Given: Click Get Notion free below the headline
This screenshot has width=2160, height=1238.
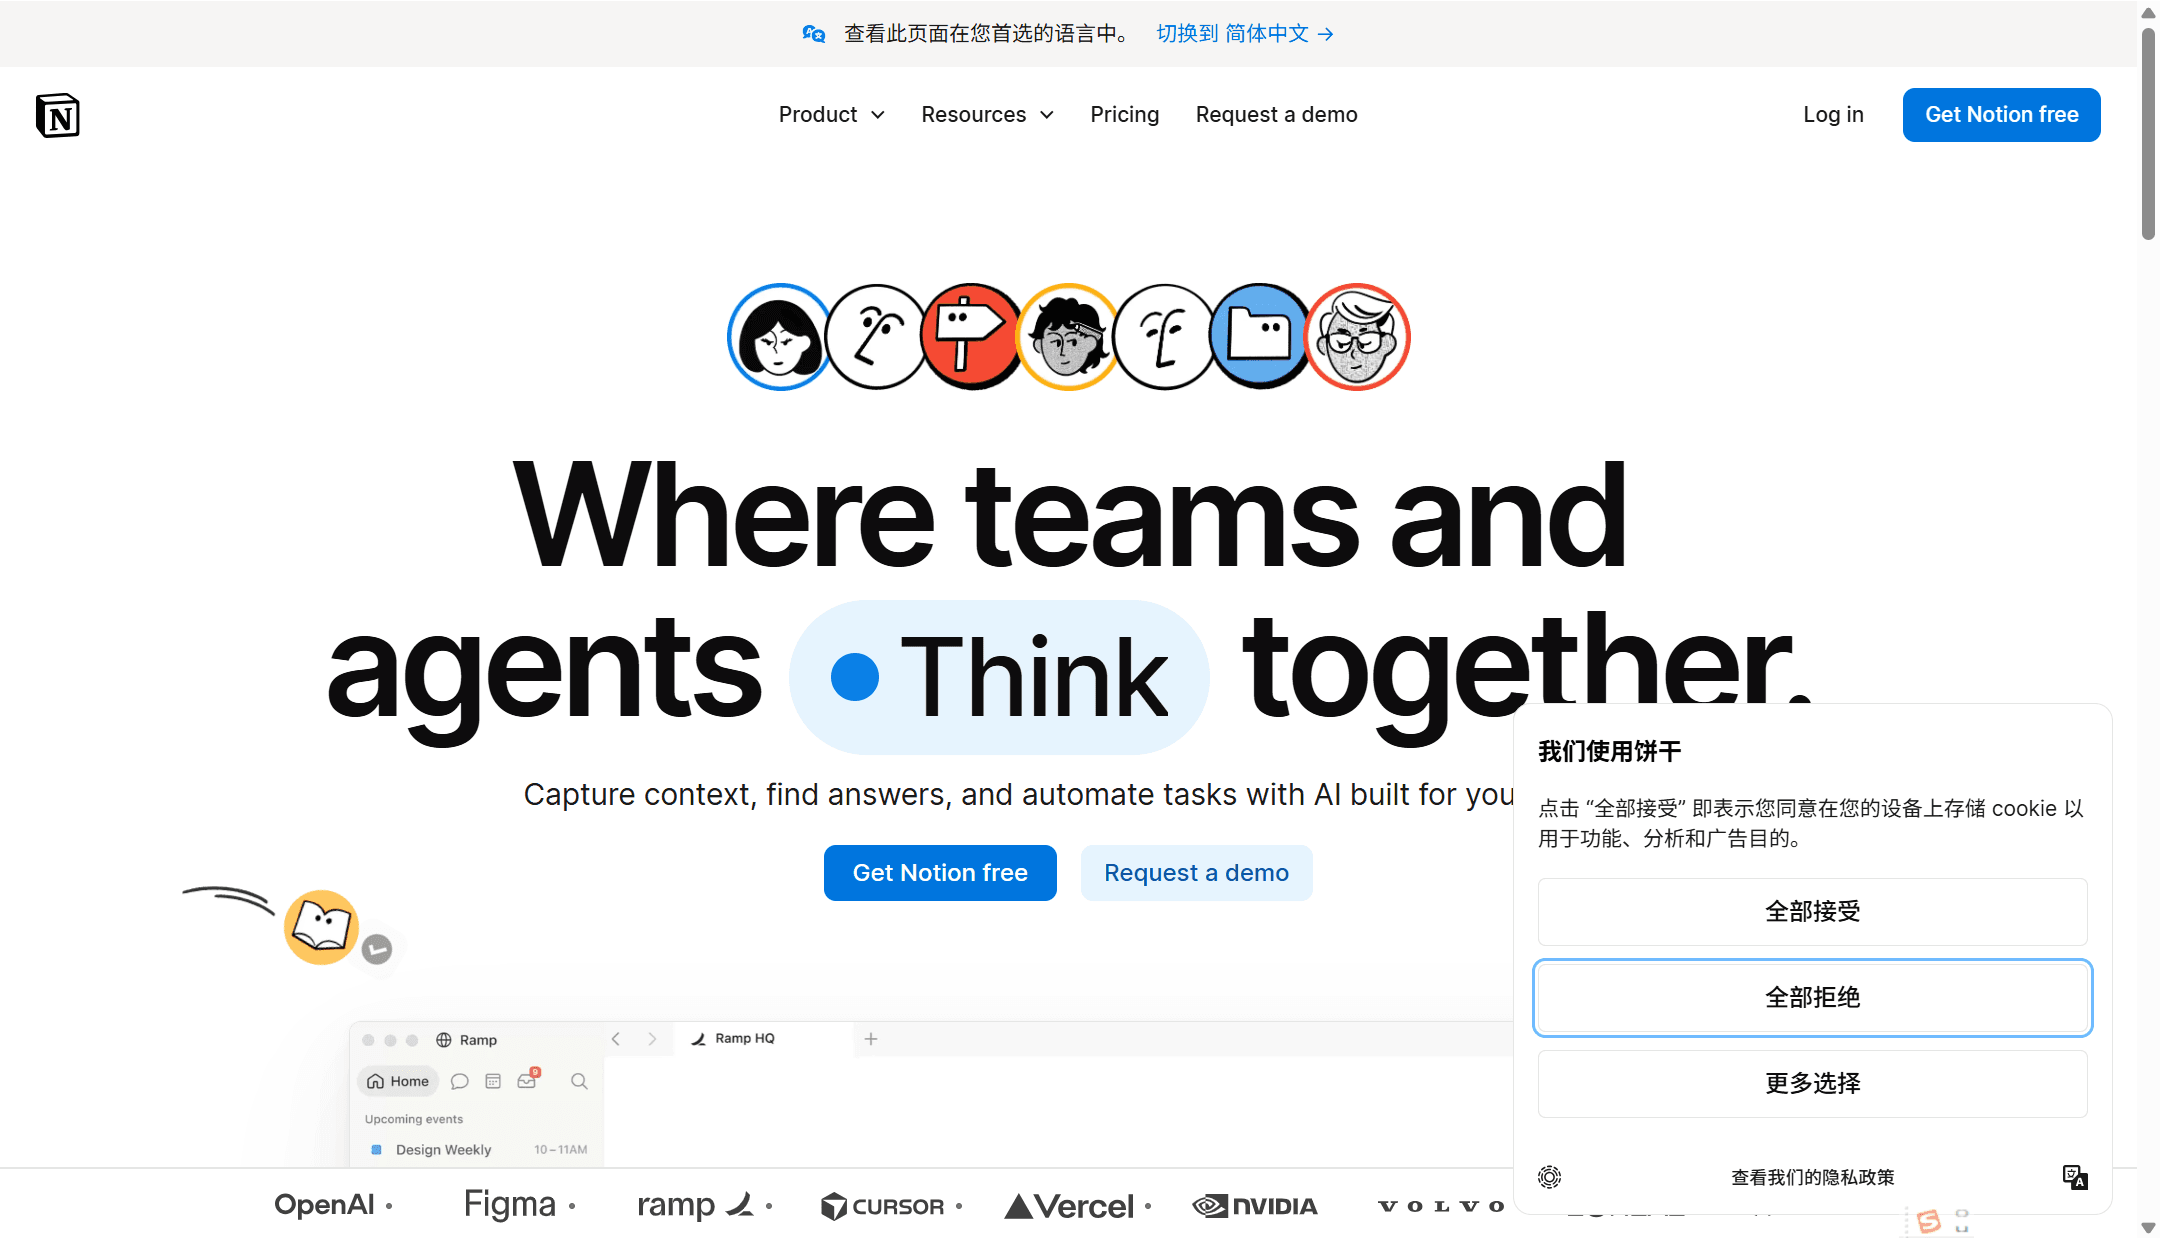Looking at the screenshot, I should tap(940, 873).
